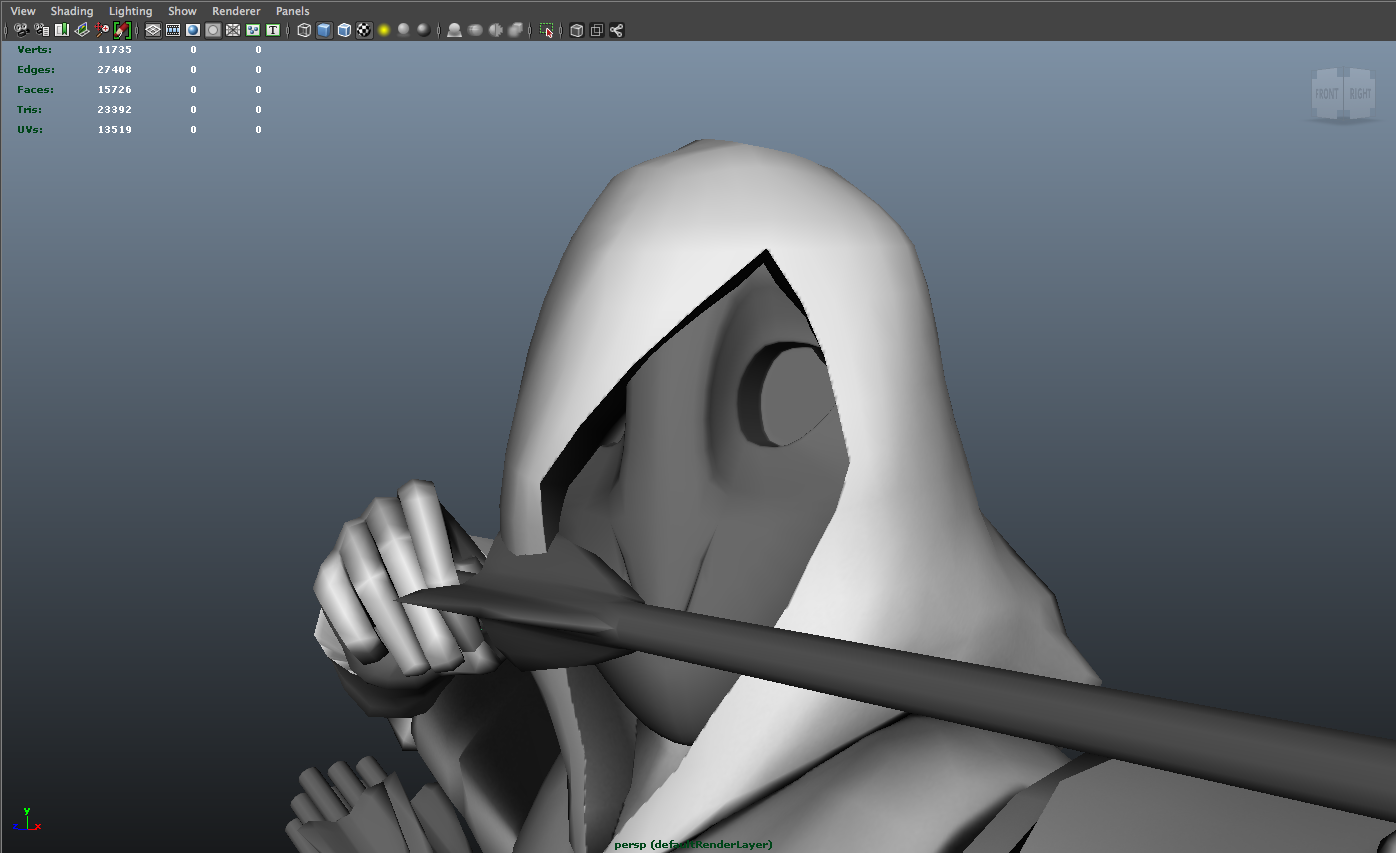1396x853 pixels.
Task: Click Isolate Select icon with red cursor
Action: 546,30
